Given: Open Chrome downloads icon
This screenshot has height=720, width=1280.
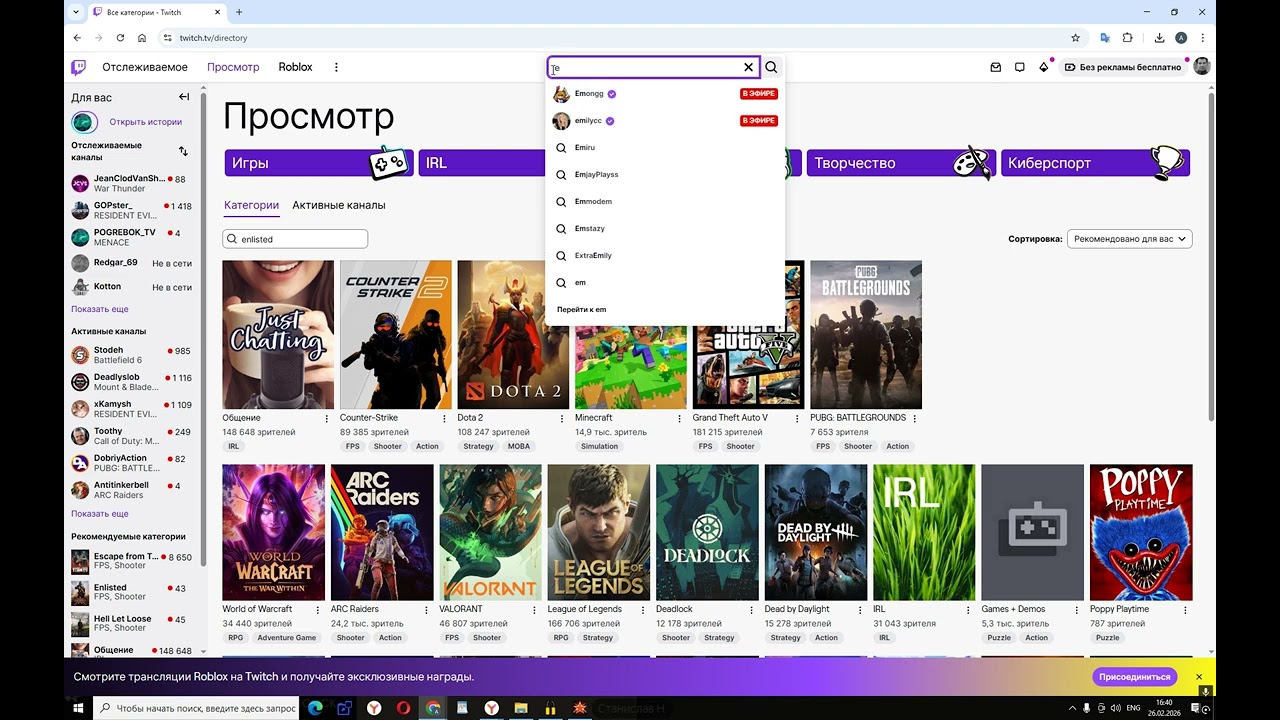Looking at the screenshot, I should 1159,38.
